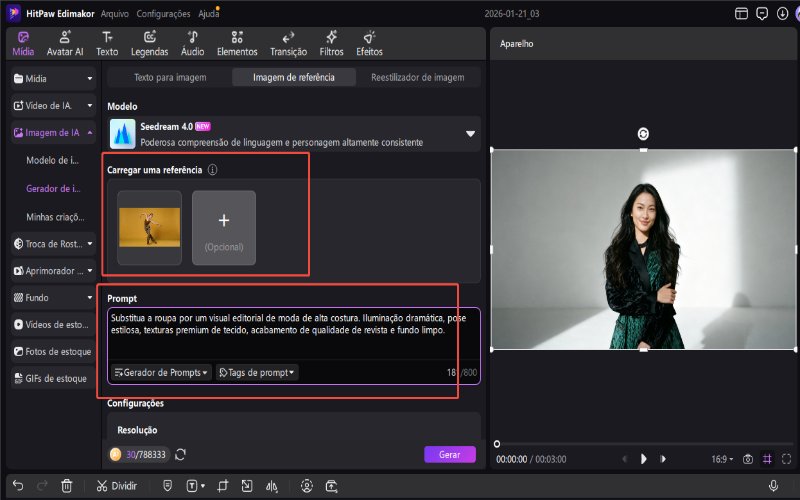The image size is (800, 500).
Task: Click the resize-fit icon in bottom toolbar
Action: click(247, 486)
